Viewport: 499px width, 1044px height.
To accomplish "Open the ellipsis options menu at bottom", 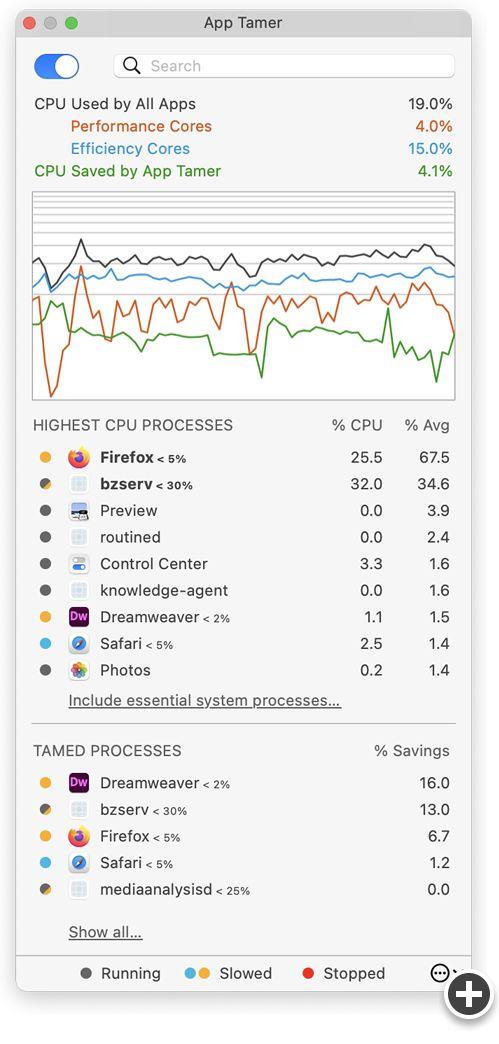I will click(x=440, y=973).
